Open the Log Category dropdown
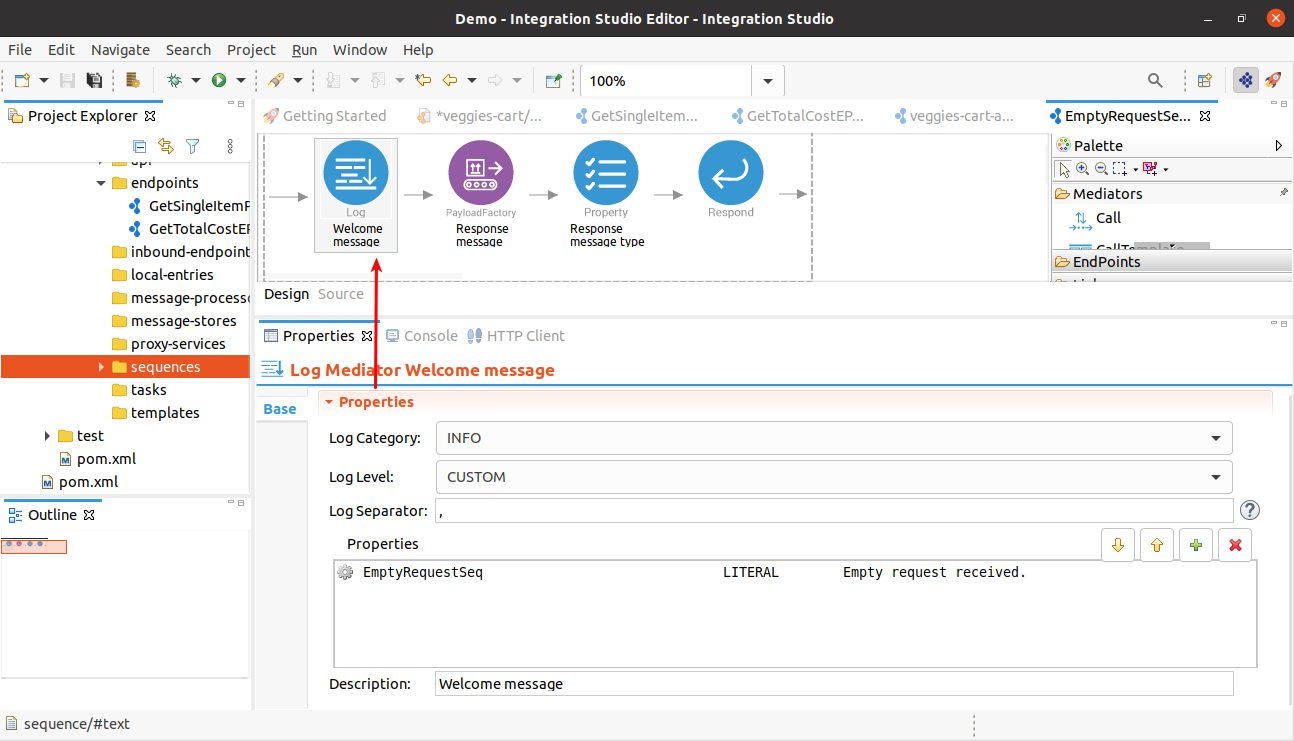 click(834, 438)
